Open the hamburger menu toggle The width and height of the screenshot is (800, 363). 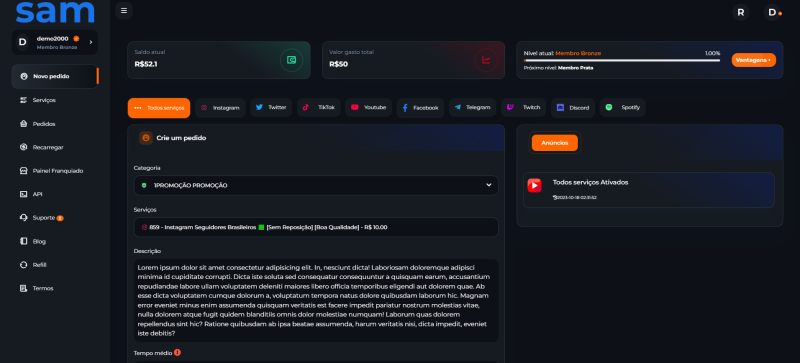coord(124,10)
